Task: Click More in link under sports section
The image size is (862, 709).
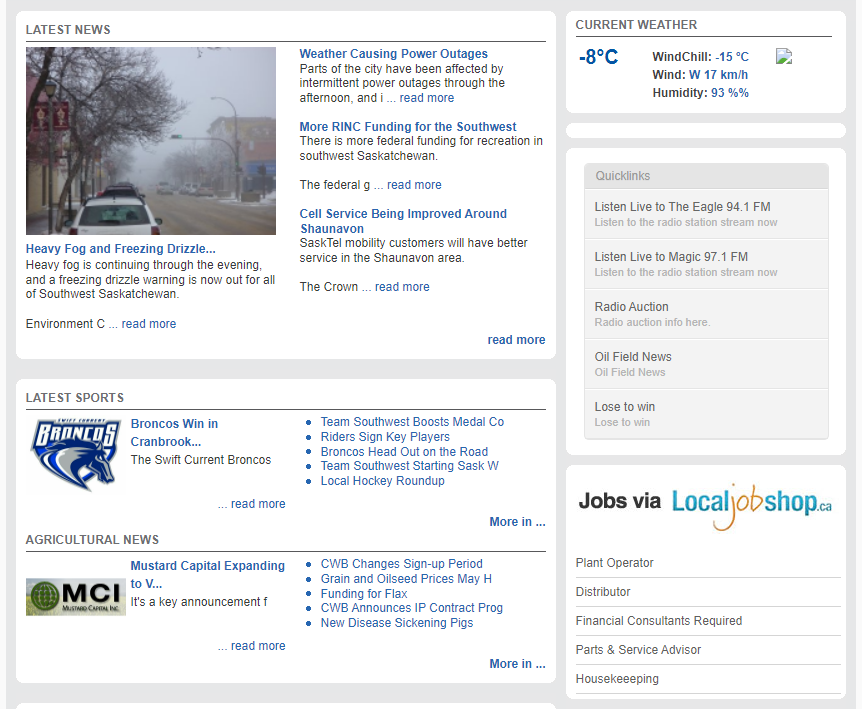Action: (517, 521)
